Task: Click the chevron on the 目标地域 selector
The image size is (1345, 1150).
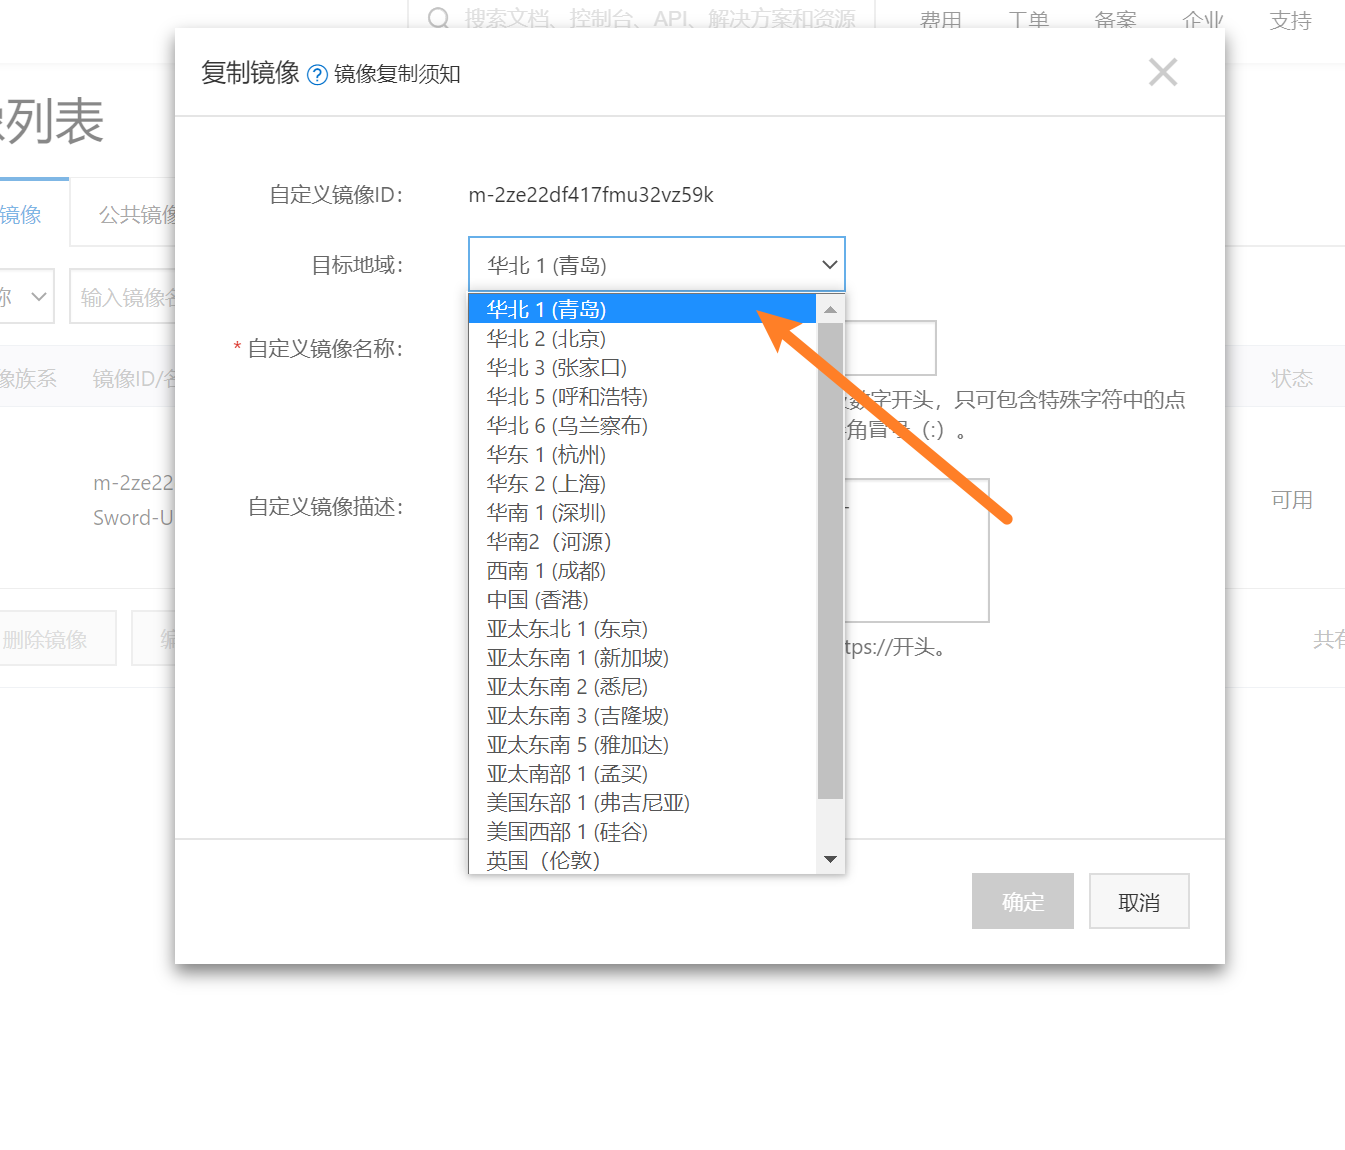Action: 828,264
